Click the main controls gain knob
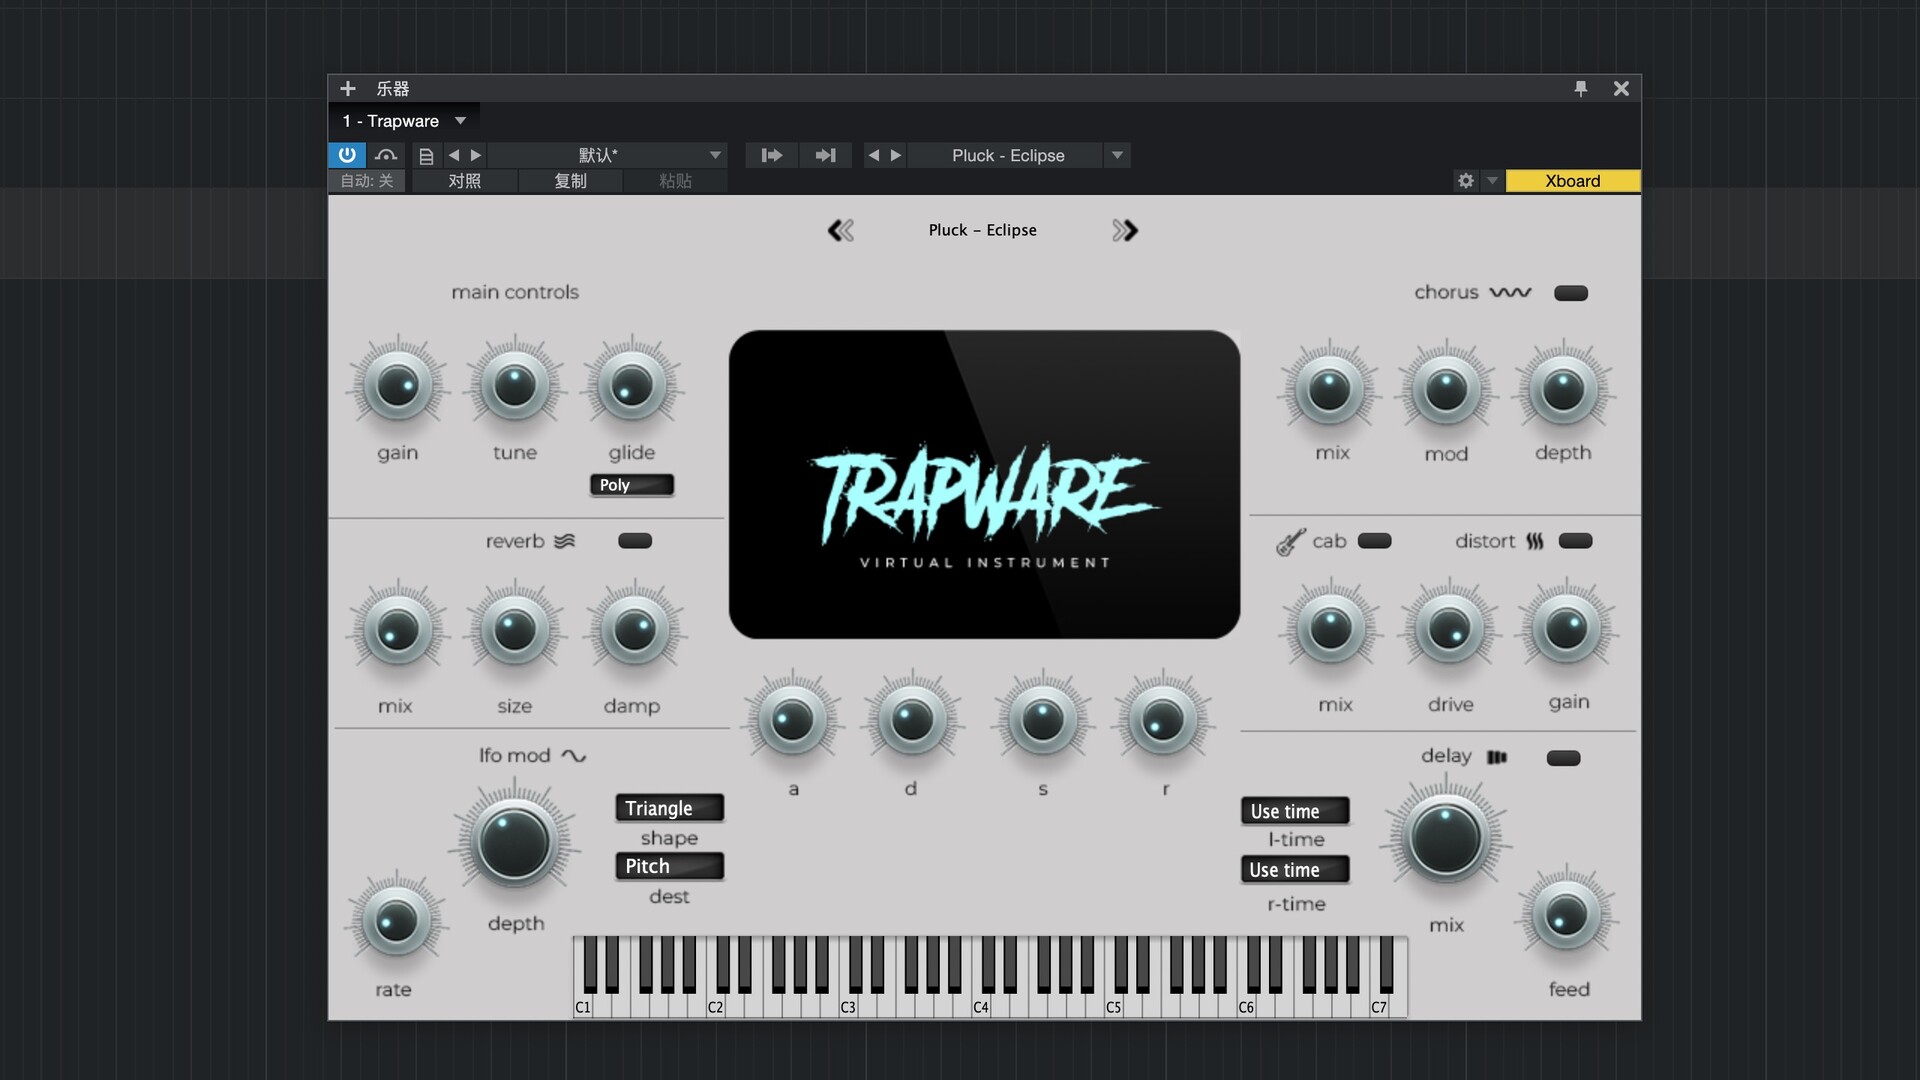The height and width of the screenshot is (1080, 1920). coord(397,386)
